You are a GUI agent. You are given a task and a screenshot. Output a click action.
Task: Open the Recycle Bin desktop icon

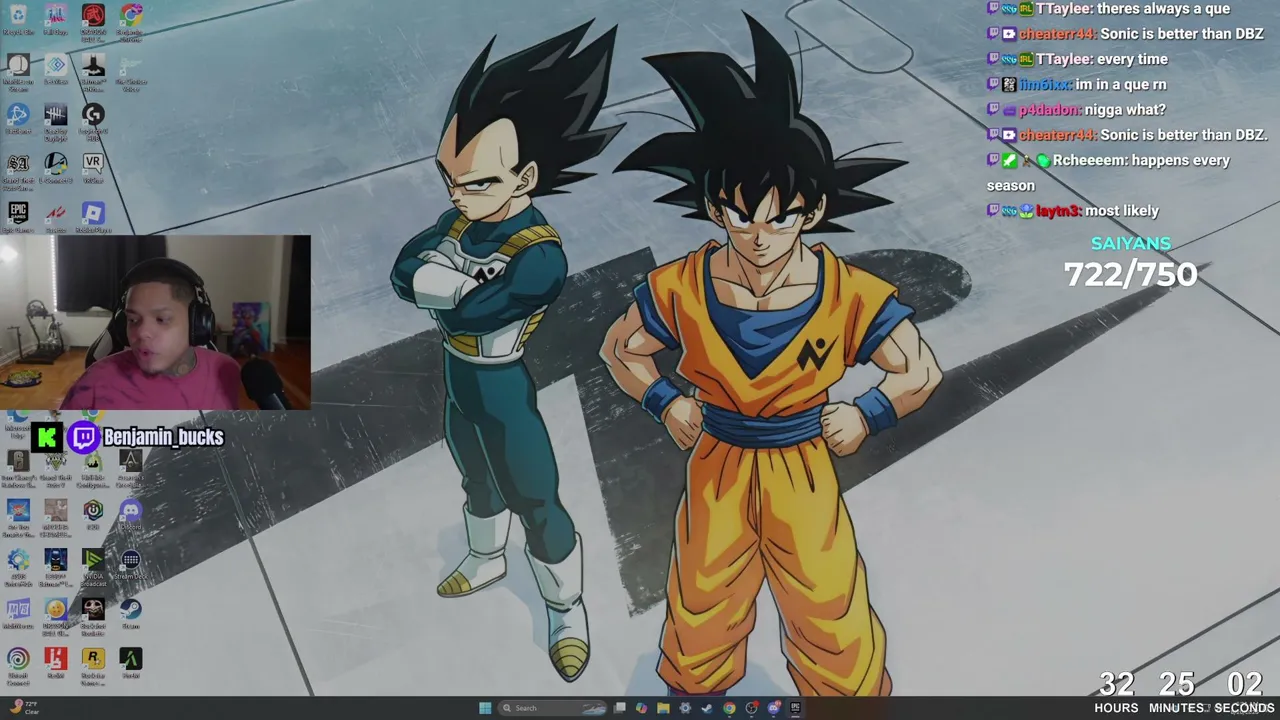coord(18,20)
